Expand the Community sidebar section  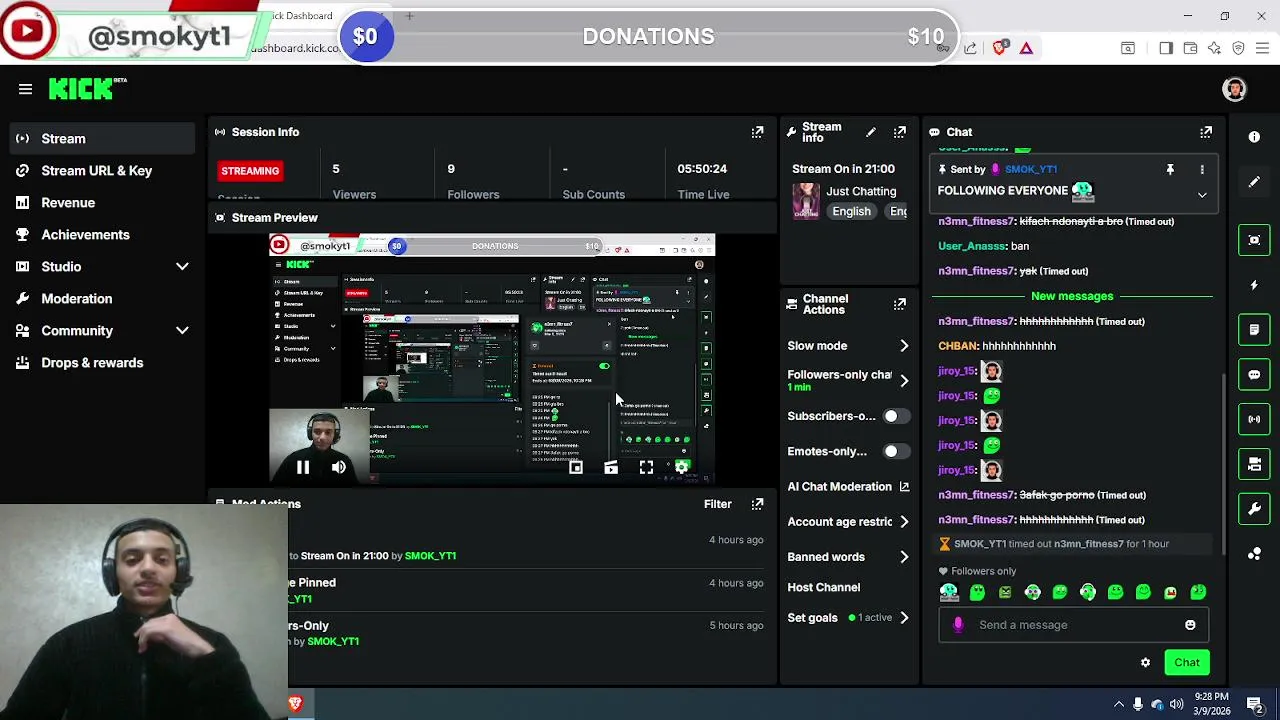(182, 331)
